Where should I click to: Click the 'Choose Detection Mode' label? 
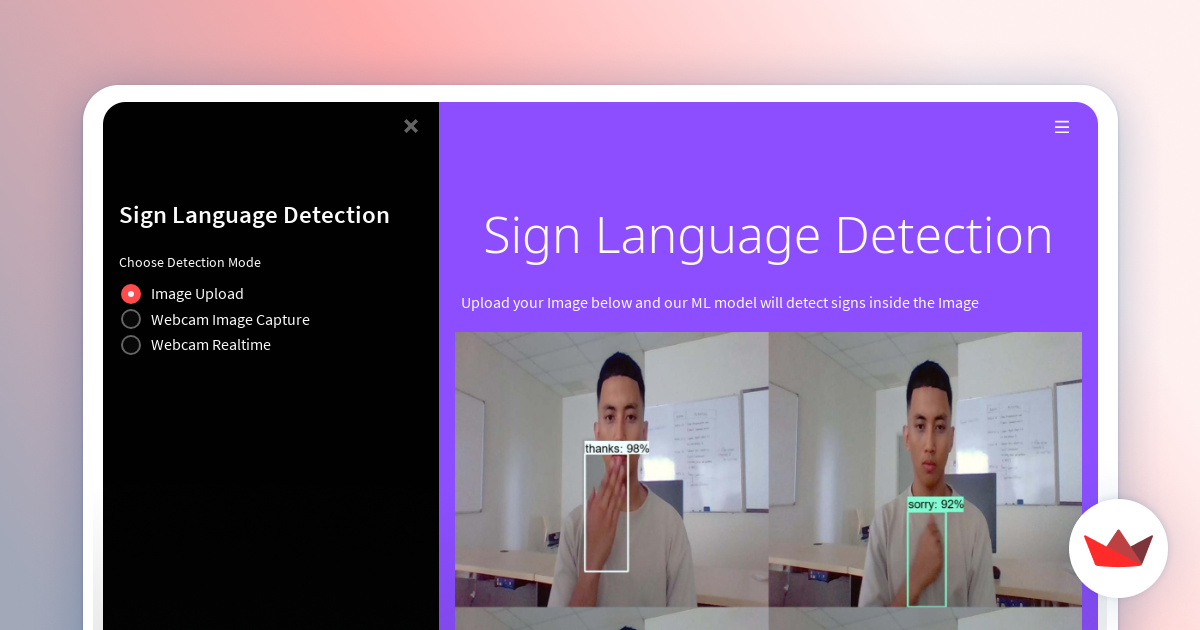coord(190,262)
